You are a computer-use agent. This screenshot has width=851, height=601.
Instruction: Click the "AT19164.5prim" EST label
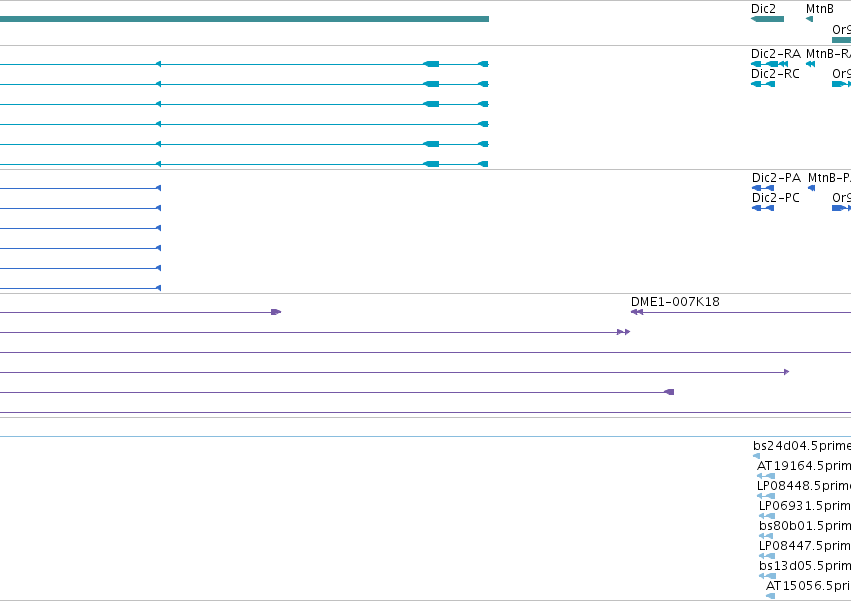[804, 466]
